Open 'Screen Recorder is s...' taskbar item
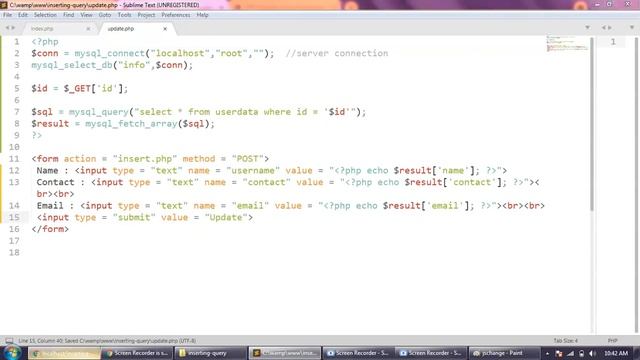 click(138, 353)
